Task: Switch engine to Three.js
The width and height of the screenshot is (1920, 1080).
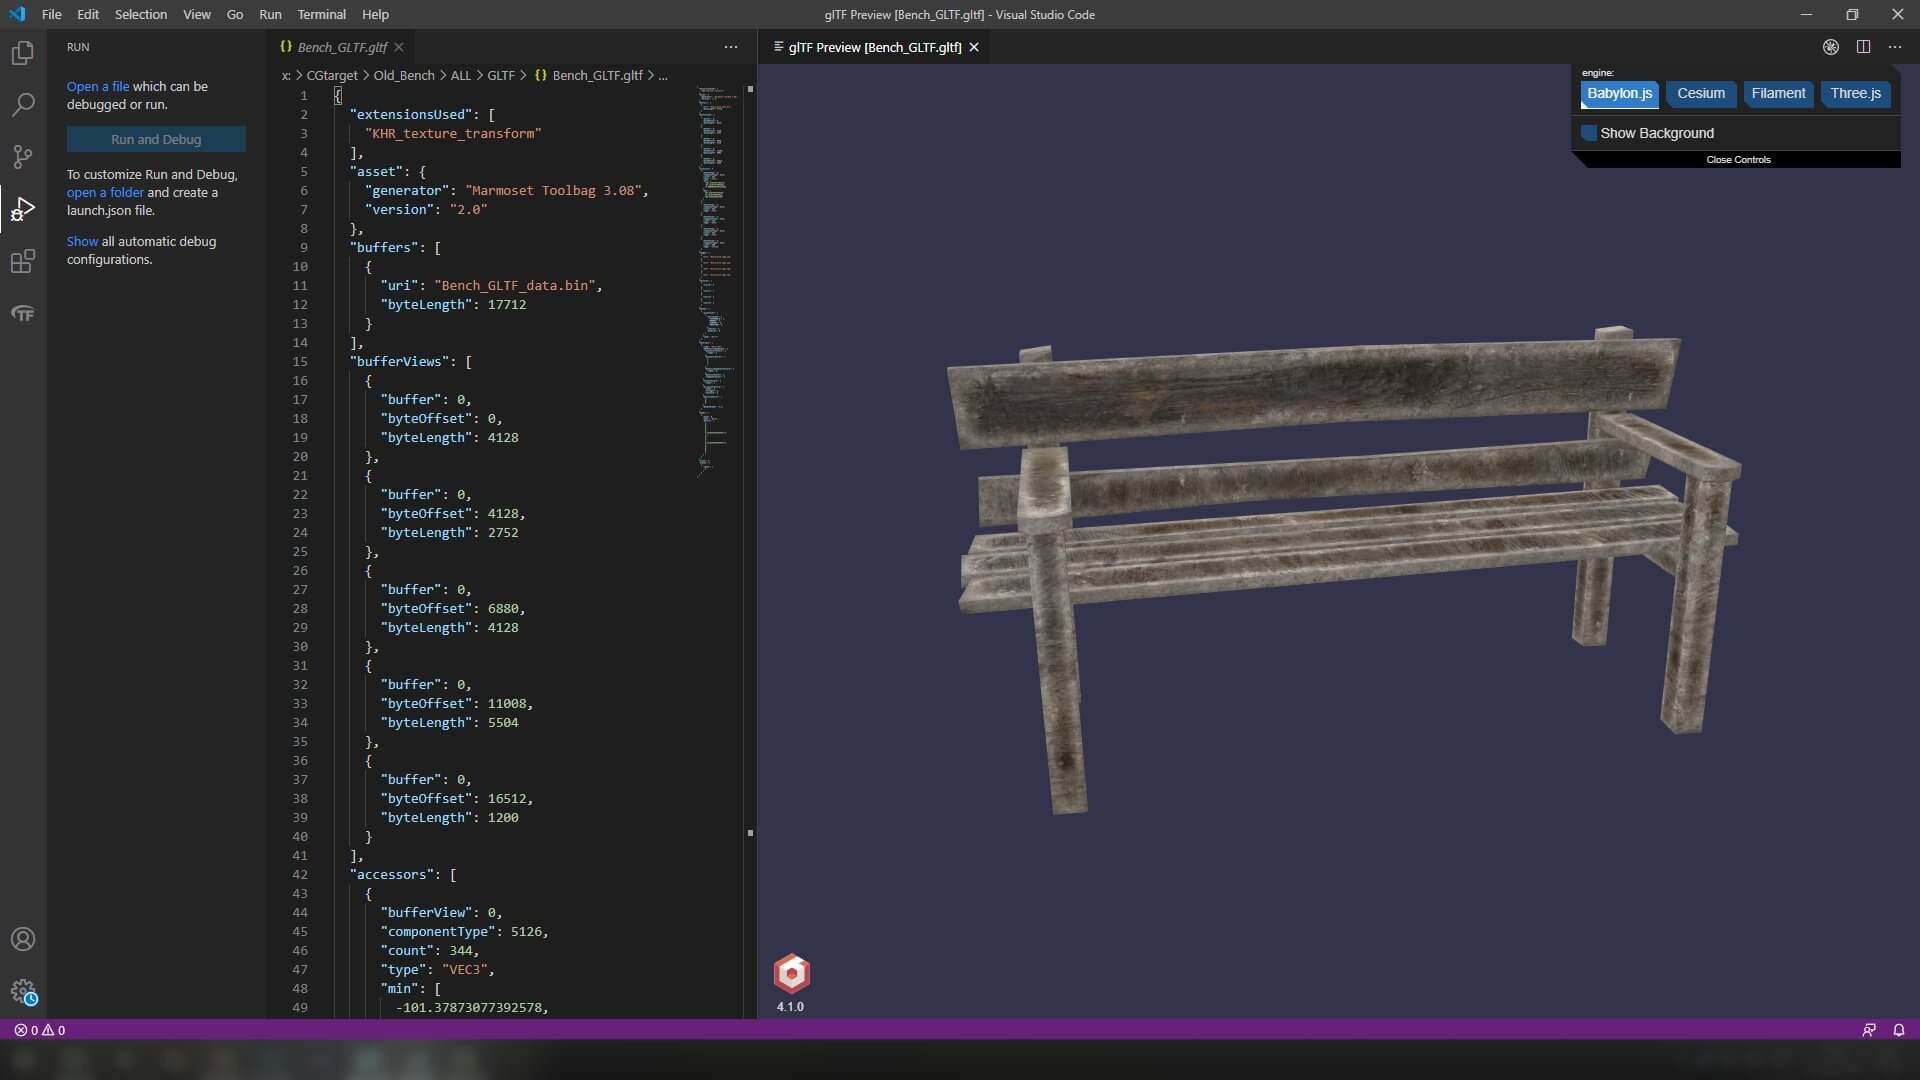Action: tap(1855, 94)
